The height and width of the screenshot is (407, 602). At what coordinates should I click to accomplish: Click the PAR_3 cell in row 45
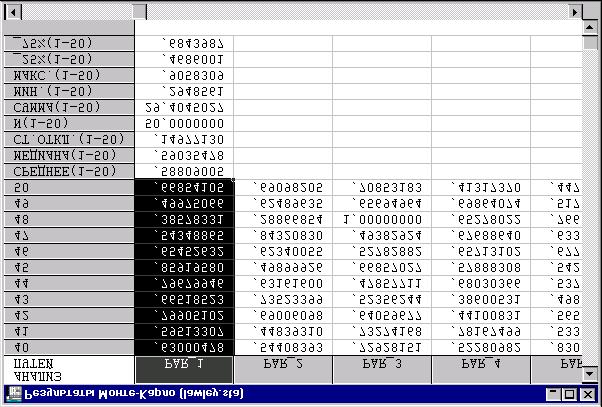382,268
